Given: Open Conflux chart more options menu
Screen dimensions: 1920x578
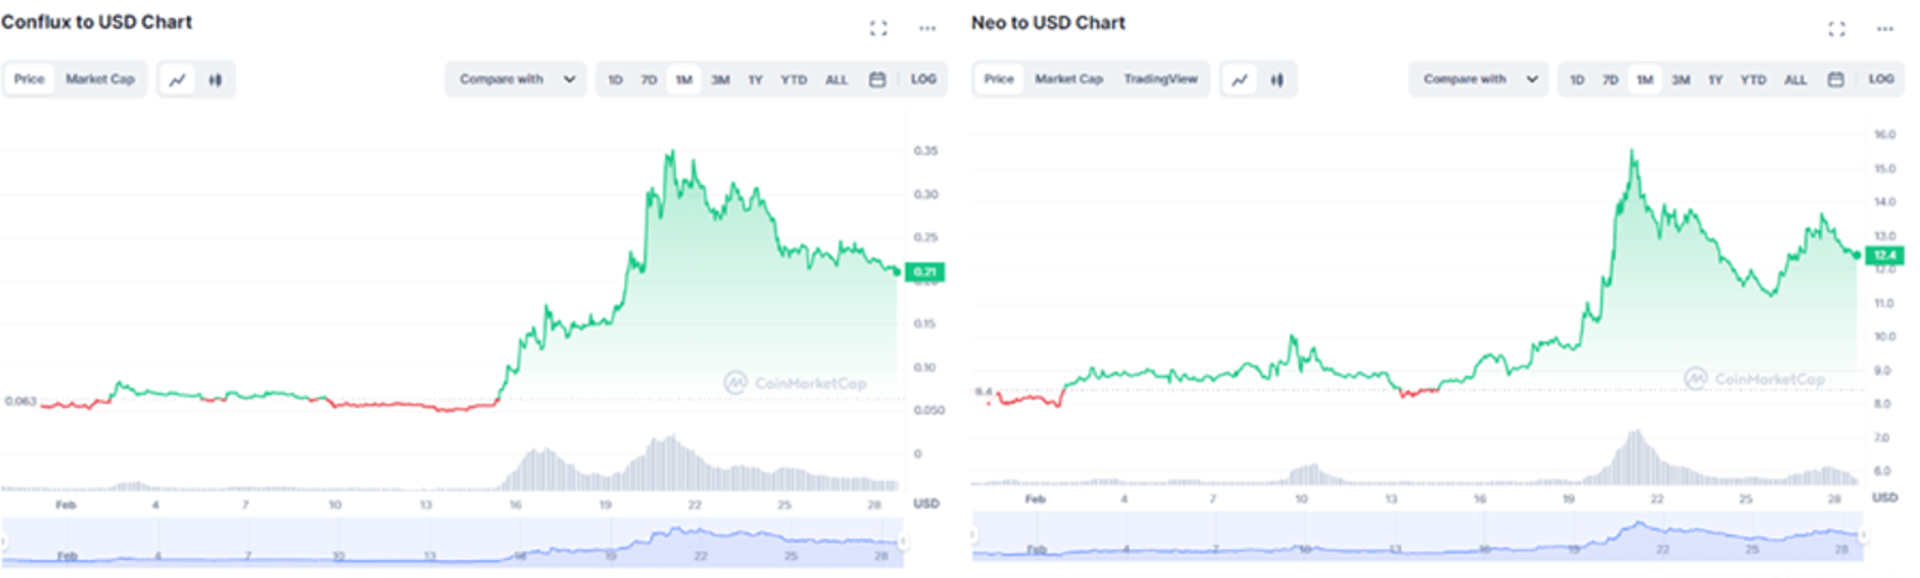Looking at the screenshot, I should [x=927, y=28].
